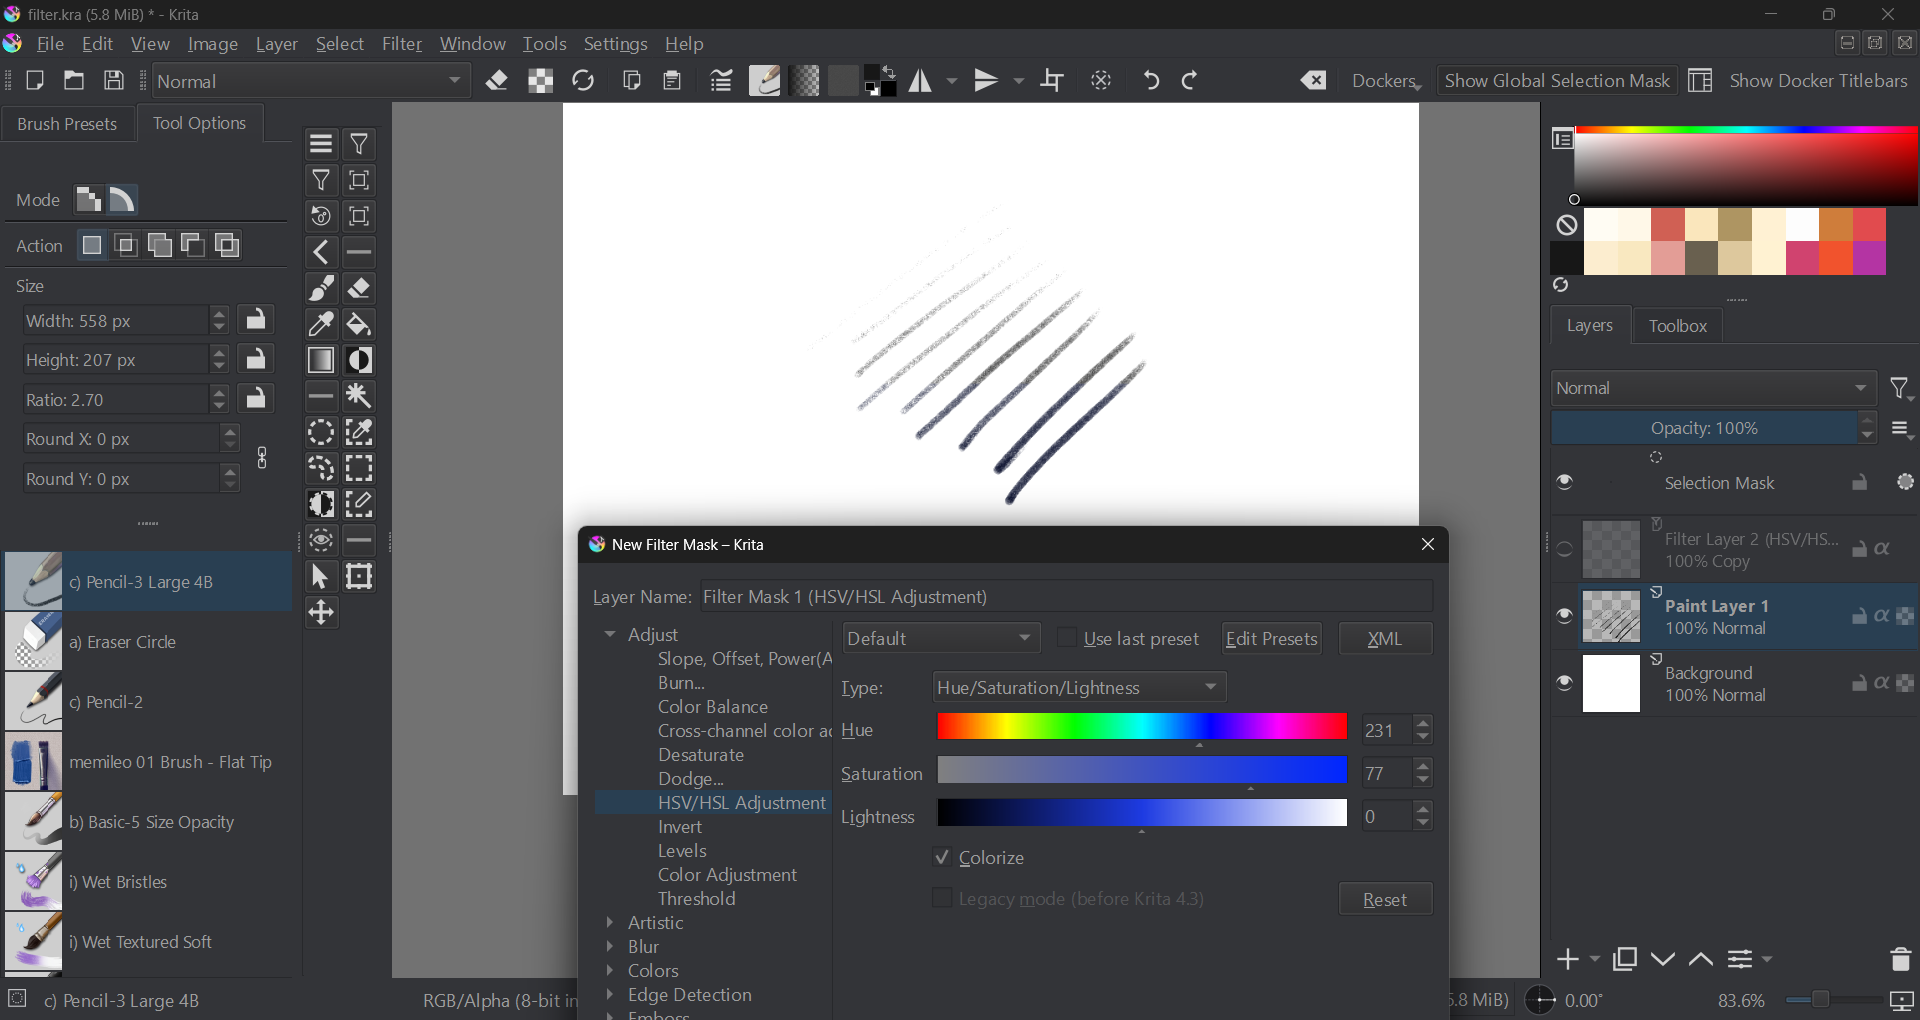Select the Color Sampler eyedropper tool
The height and width of the screenshot is (1020, 1920).
point(321,325)
